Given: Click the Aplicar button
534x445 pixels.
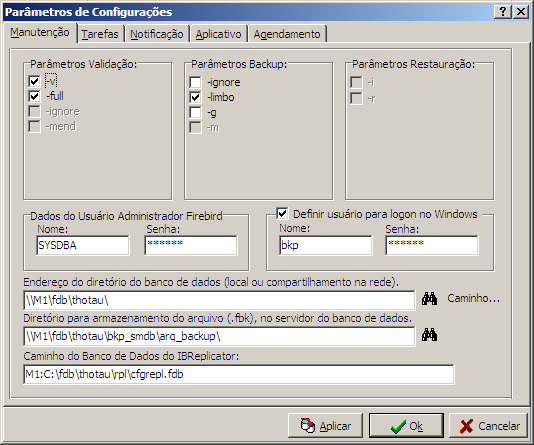Looking at the screenshot, I should pyautogui.click(x=325, y=426).
